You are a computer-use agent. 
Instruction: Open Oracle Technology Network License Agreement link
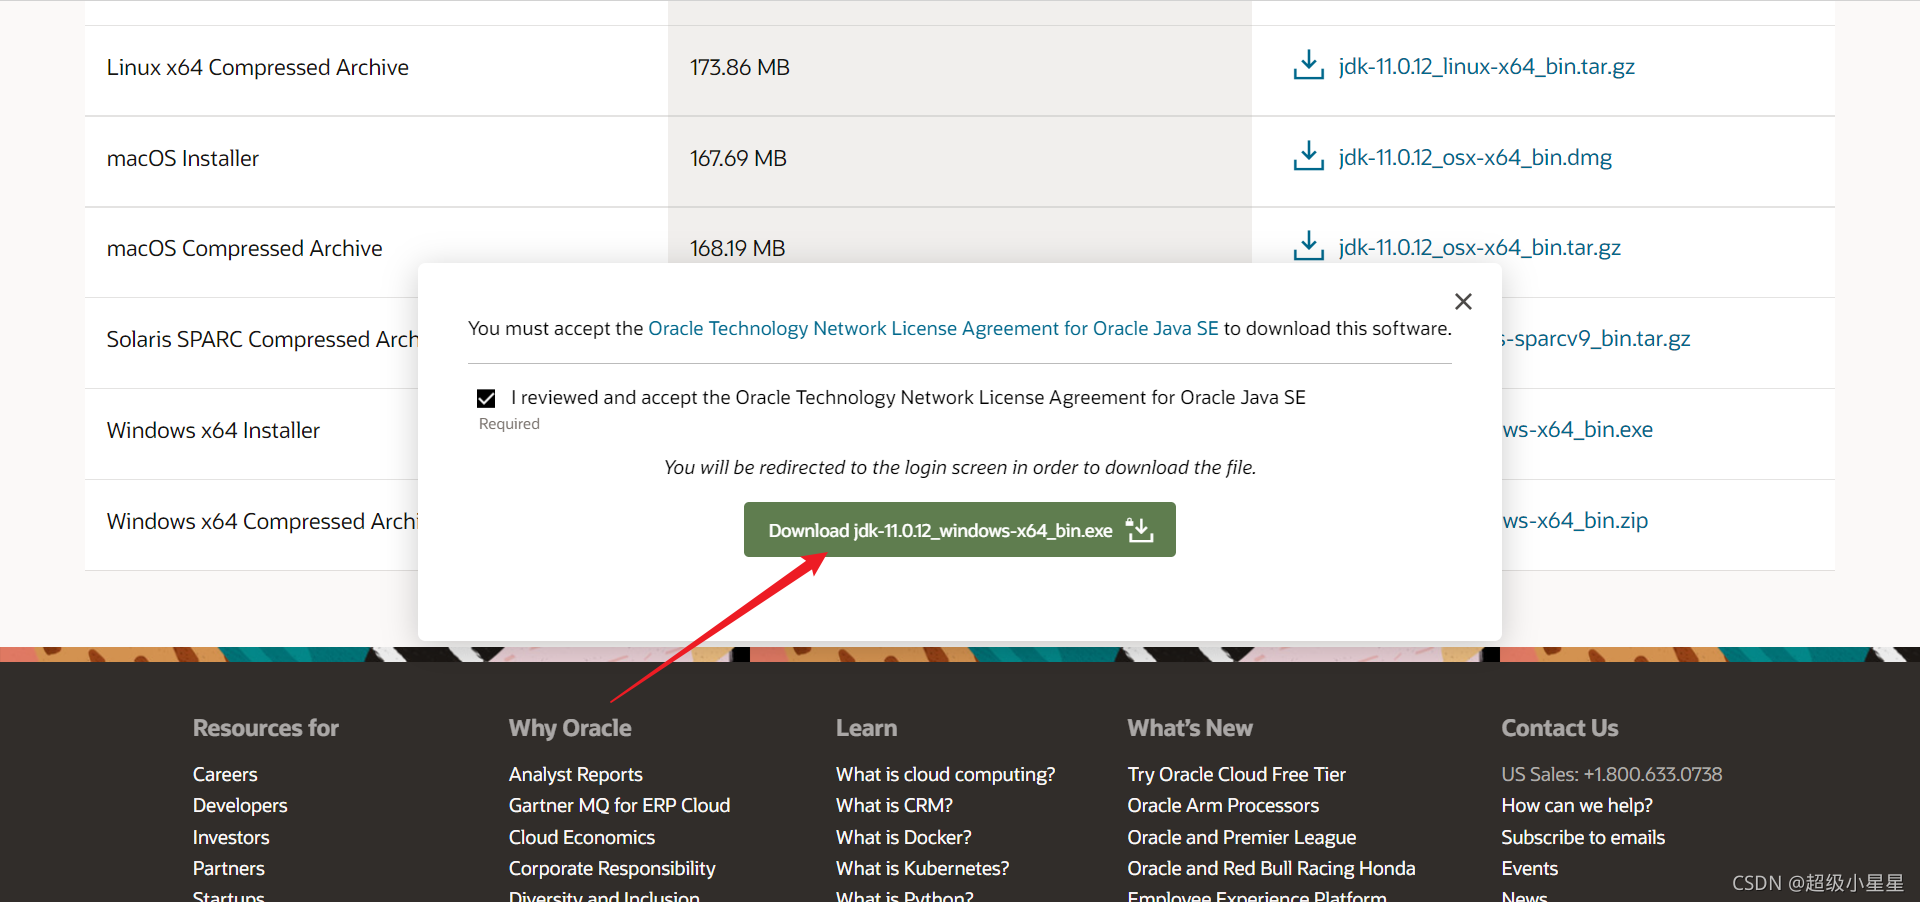pos(933,328)
